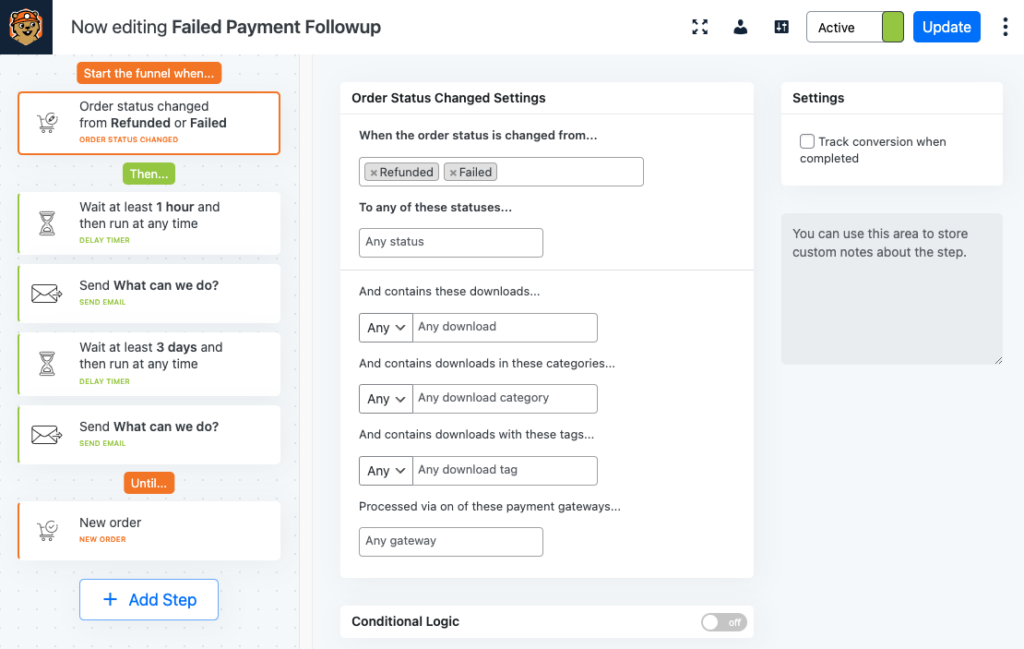Toggle the funnel Active status switch
Image resolution: width=1024 pixels, height=649 pixels.
(855, 27)
